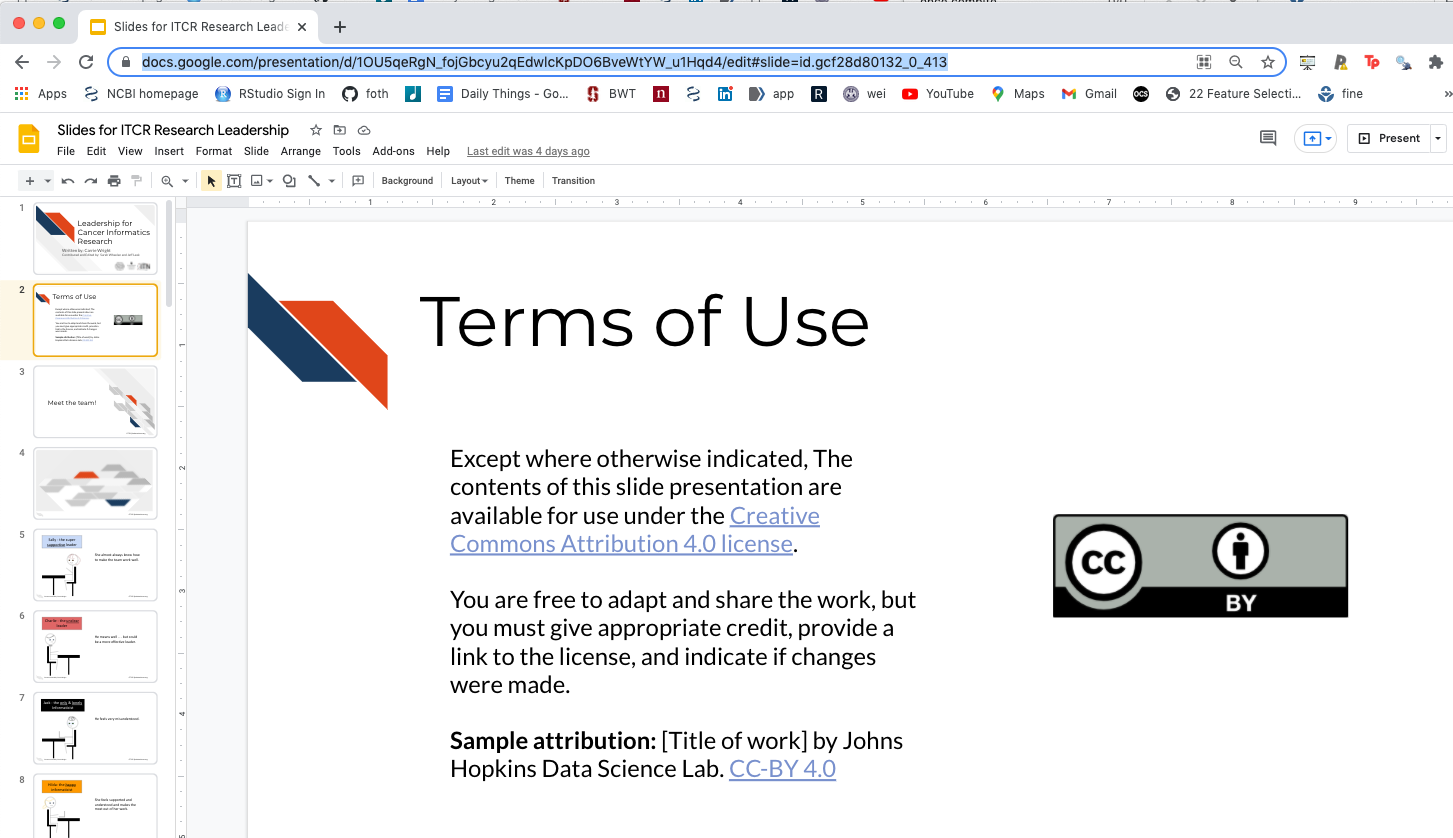This screenshot has height=838, width=1453.
Task: Click browser Back arrow
Action: [22, 62]
